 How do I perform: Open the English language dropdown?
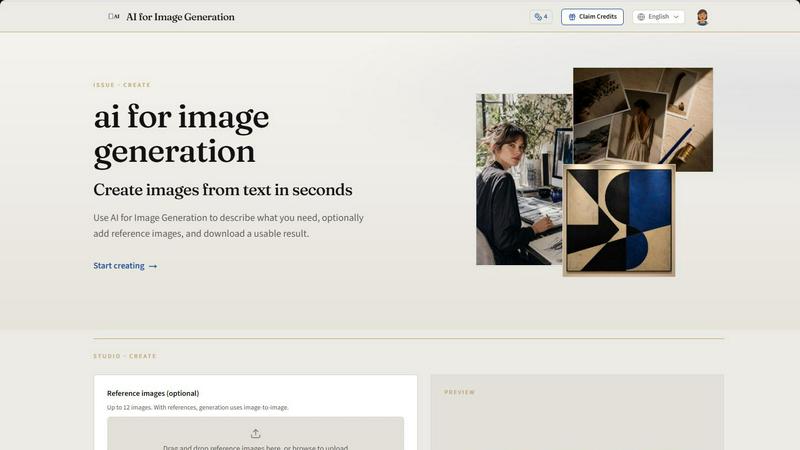pos(658,17)
